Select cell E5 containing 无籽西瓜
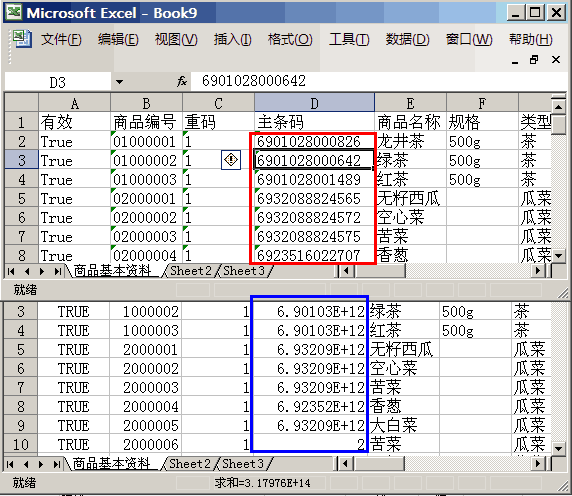572x496 pixels. [410, 199]
